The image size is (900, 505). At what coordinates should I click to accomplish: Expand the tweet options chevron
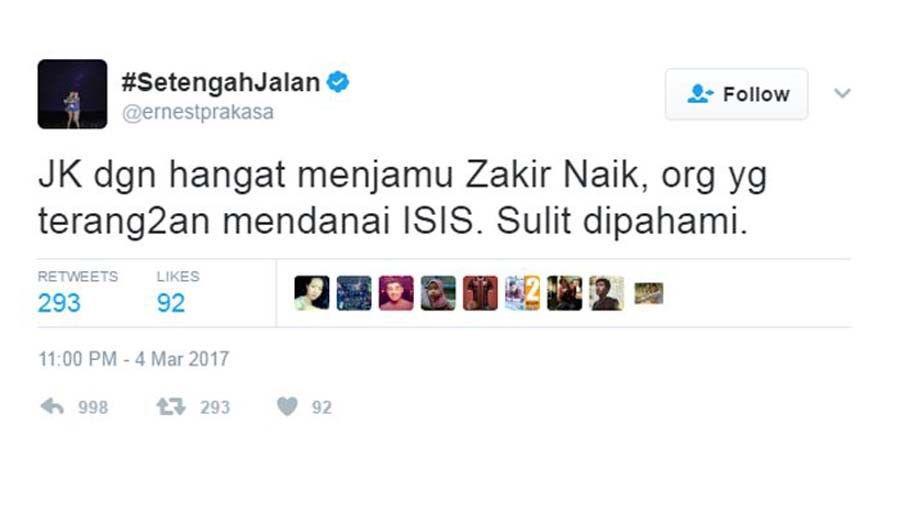(842, 93)
